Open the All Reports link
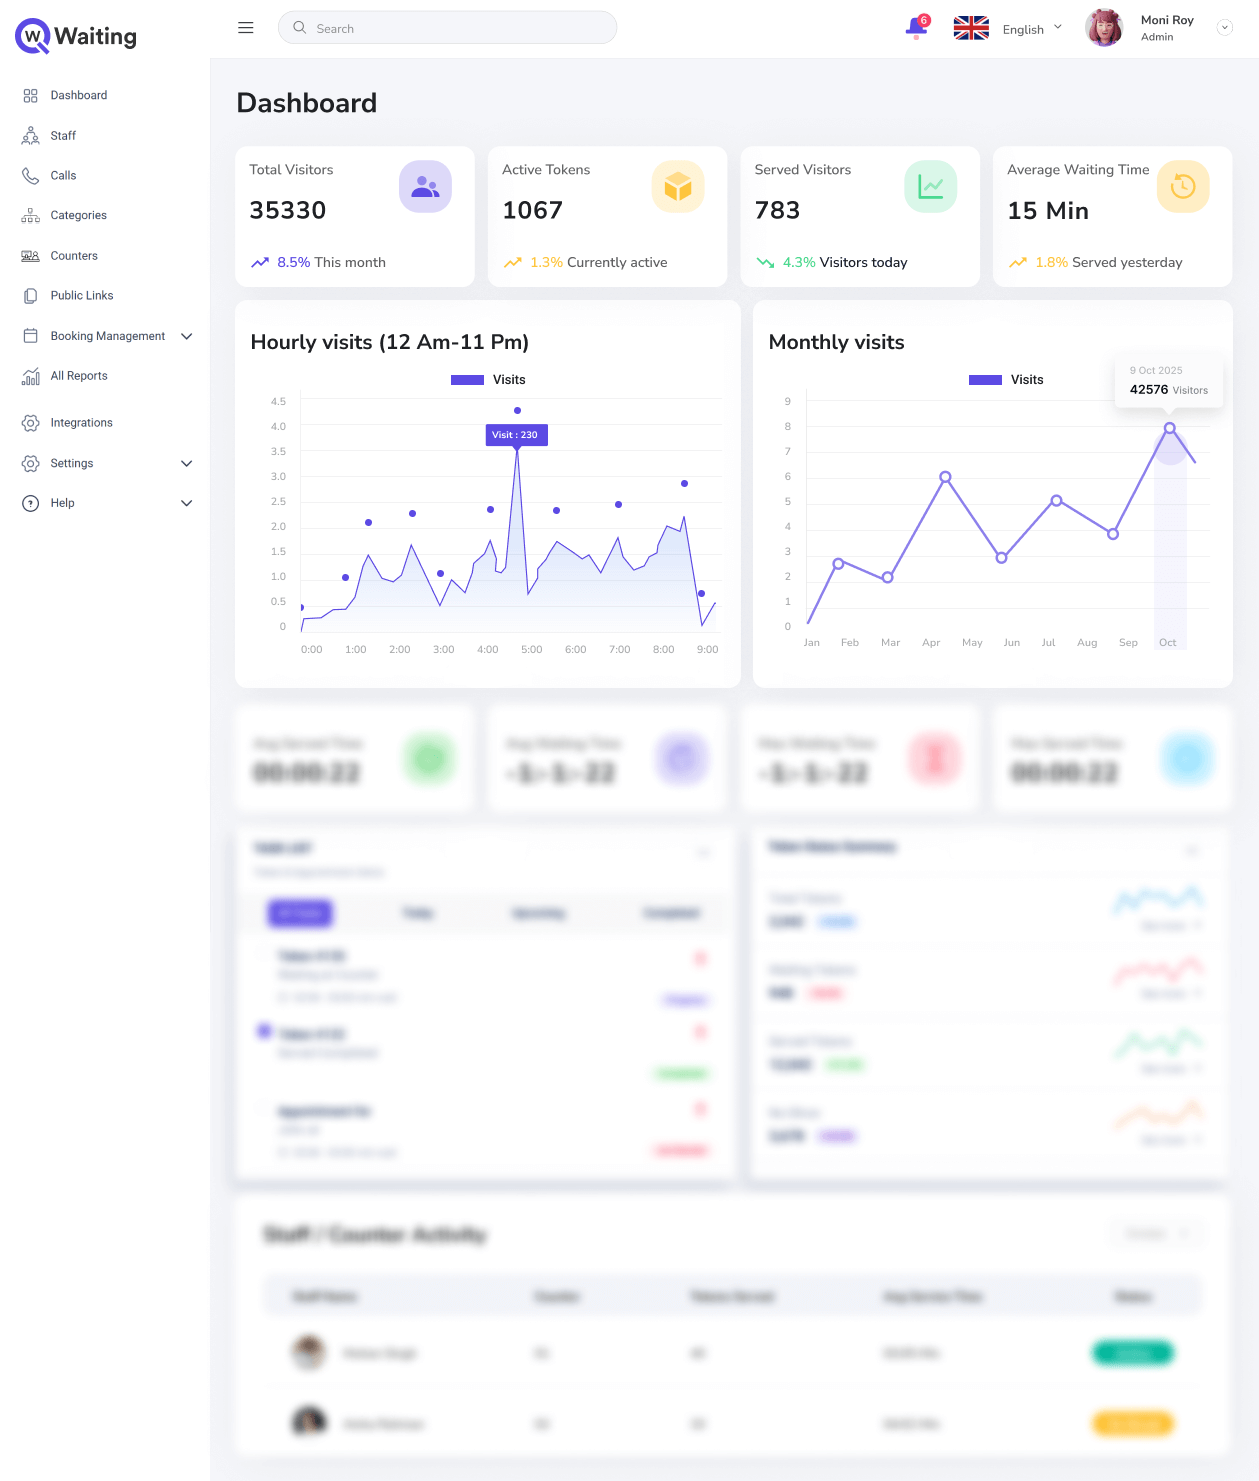The height and width of the screenshot is (1481, 1259). [79, 376]
